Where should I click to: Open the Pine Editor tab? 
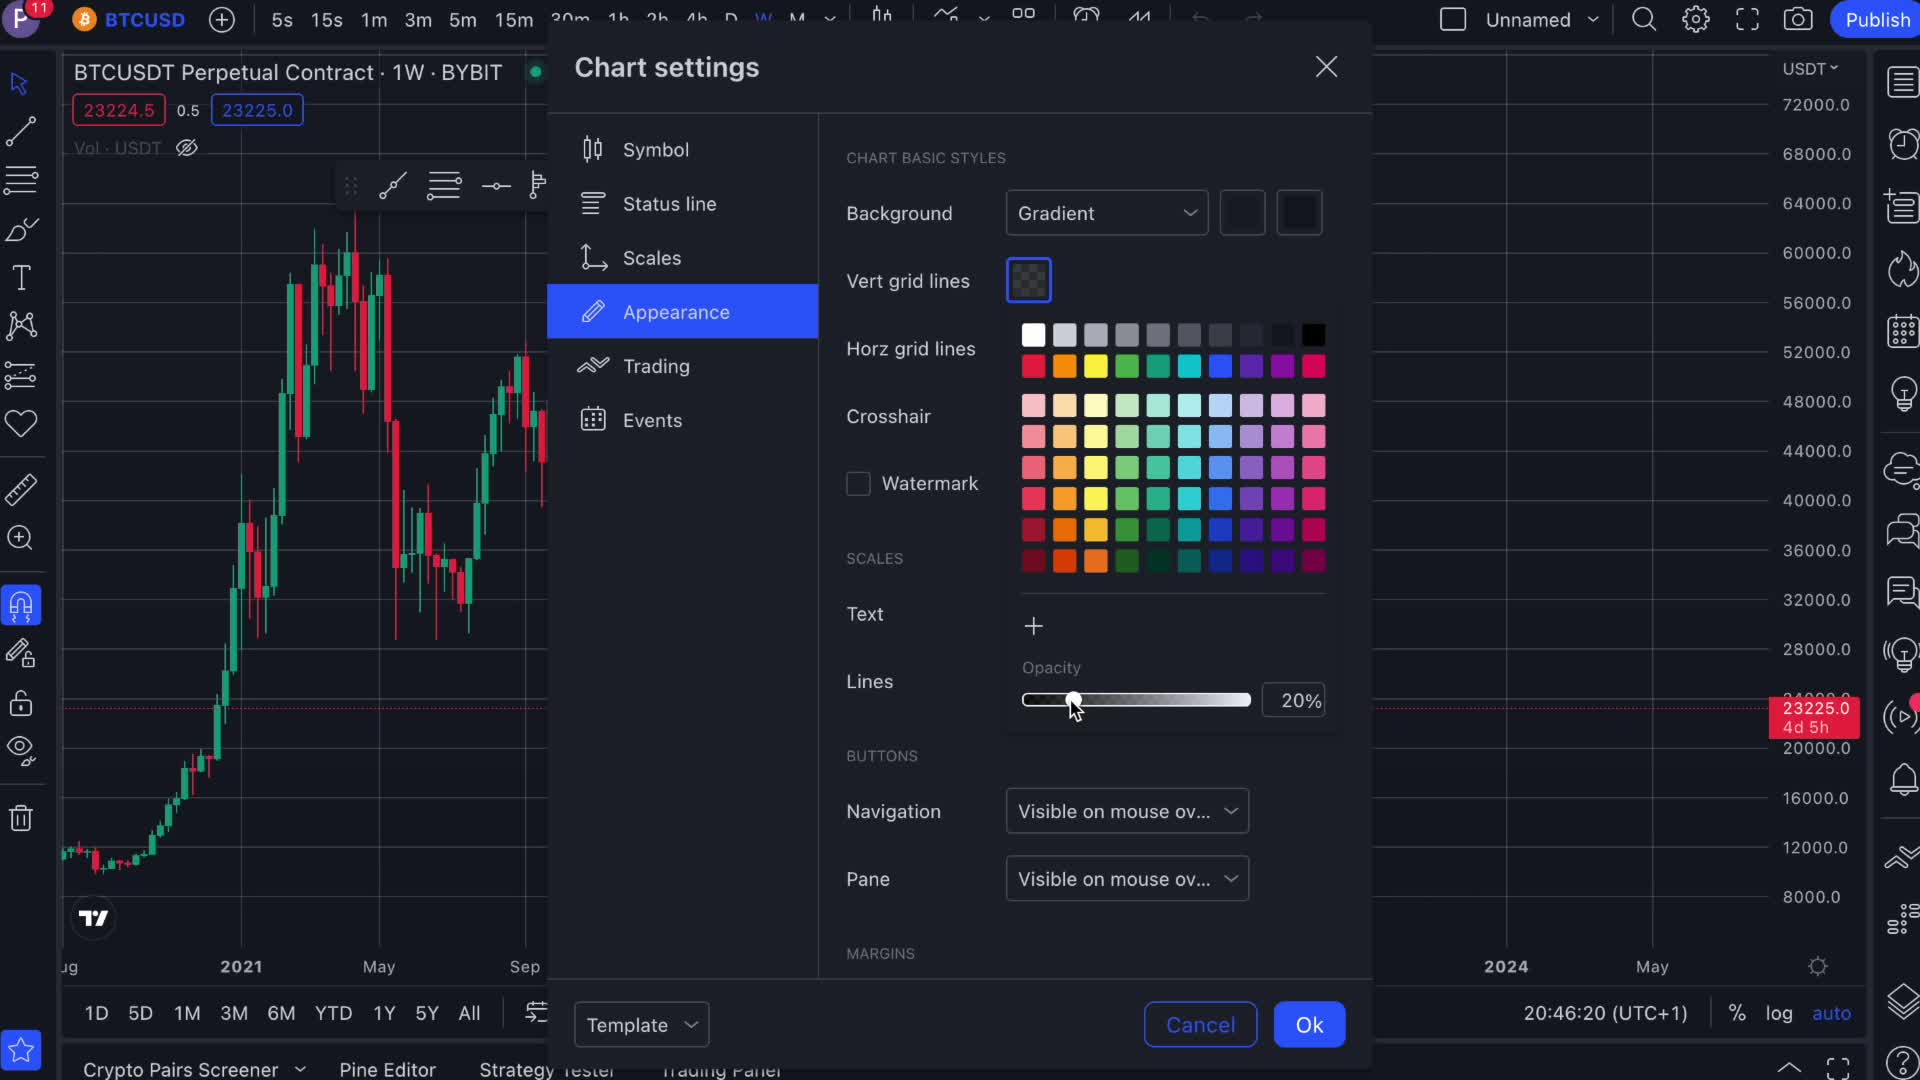coord(386,1069)
